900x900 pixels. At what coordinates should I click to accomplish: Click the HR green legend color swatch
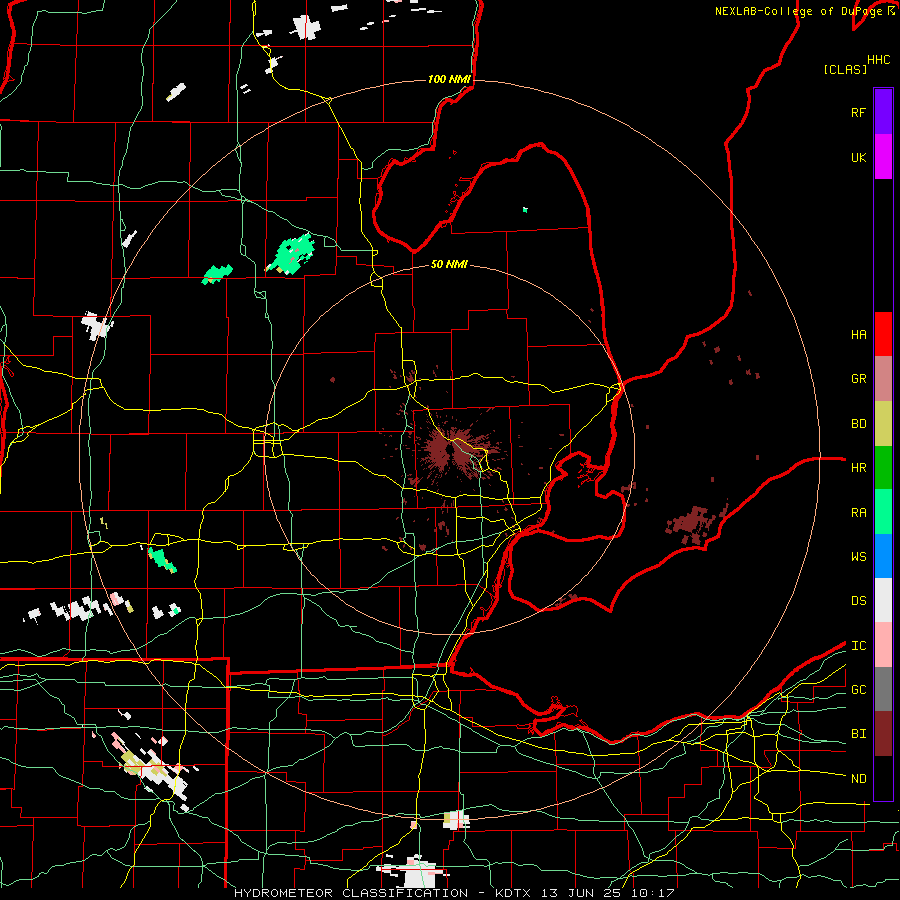883,468
